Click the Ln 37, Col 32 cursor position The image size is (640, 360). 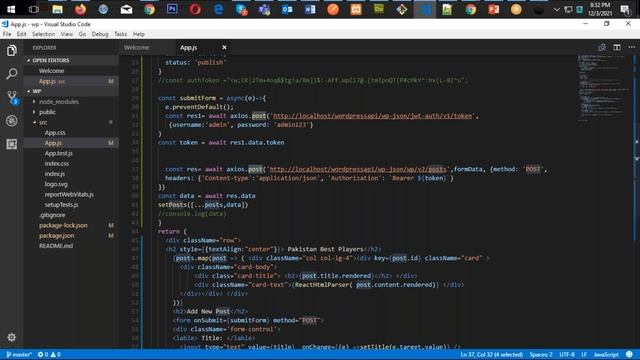pos(491,354)
